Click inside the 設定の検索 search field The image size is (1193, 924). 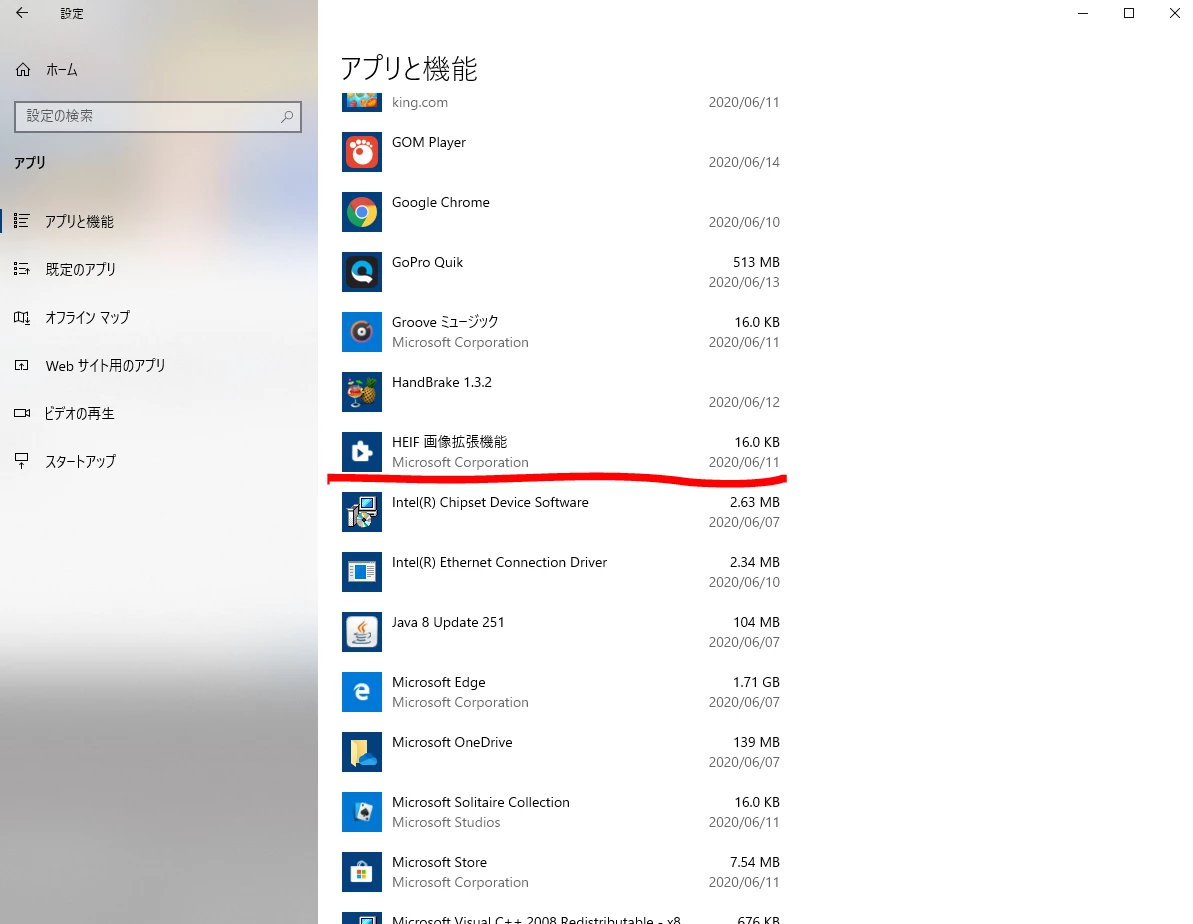[157, 116]
